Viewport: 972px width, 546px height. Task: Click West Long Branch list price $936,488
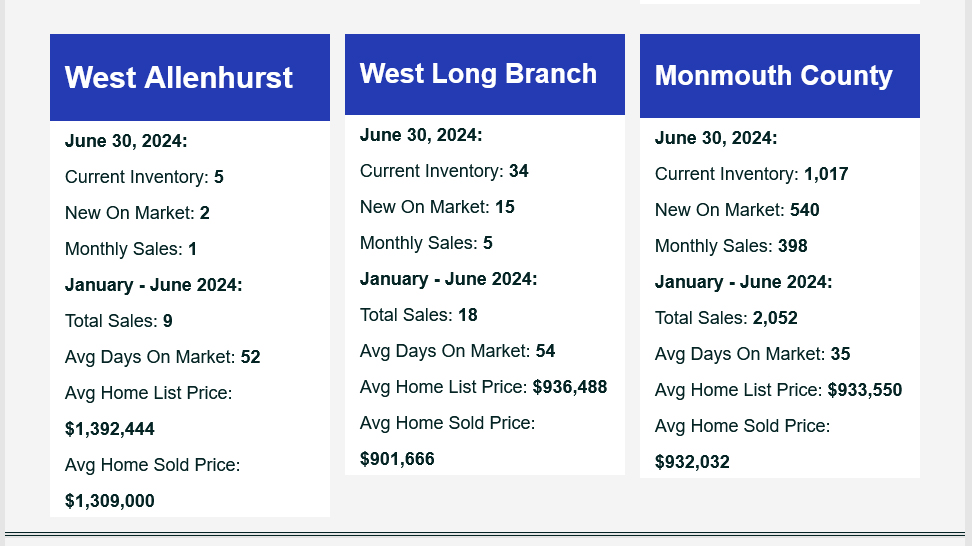(x=570, y=387)
